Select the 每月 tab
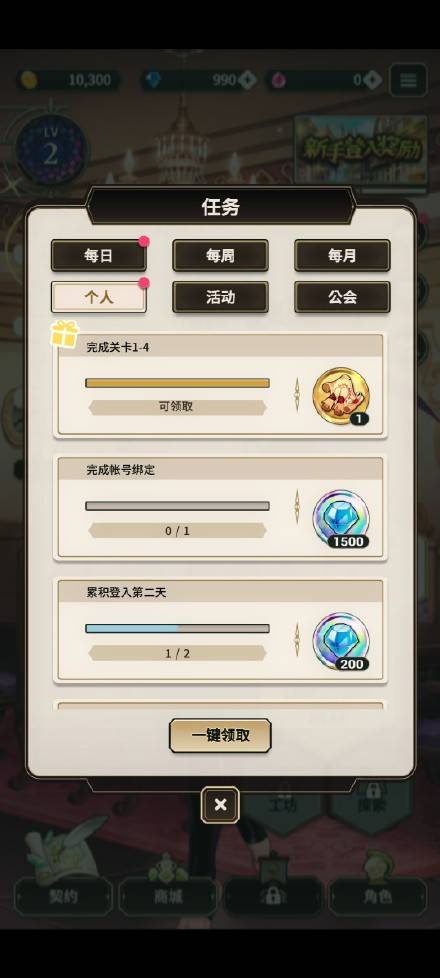This screenshot has width=440, height=978. (342, 256)
